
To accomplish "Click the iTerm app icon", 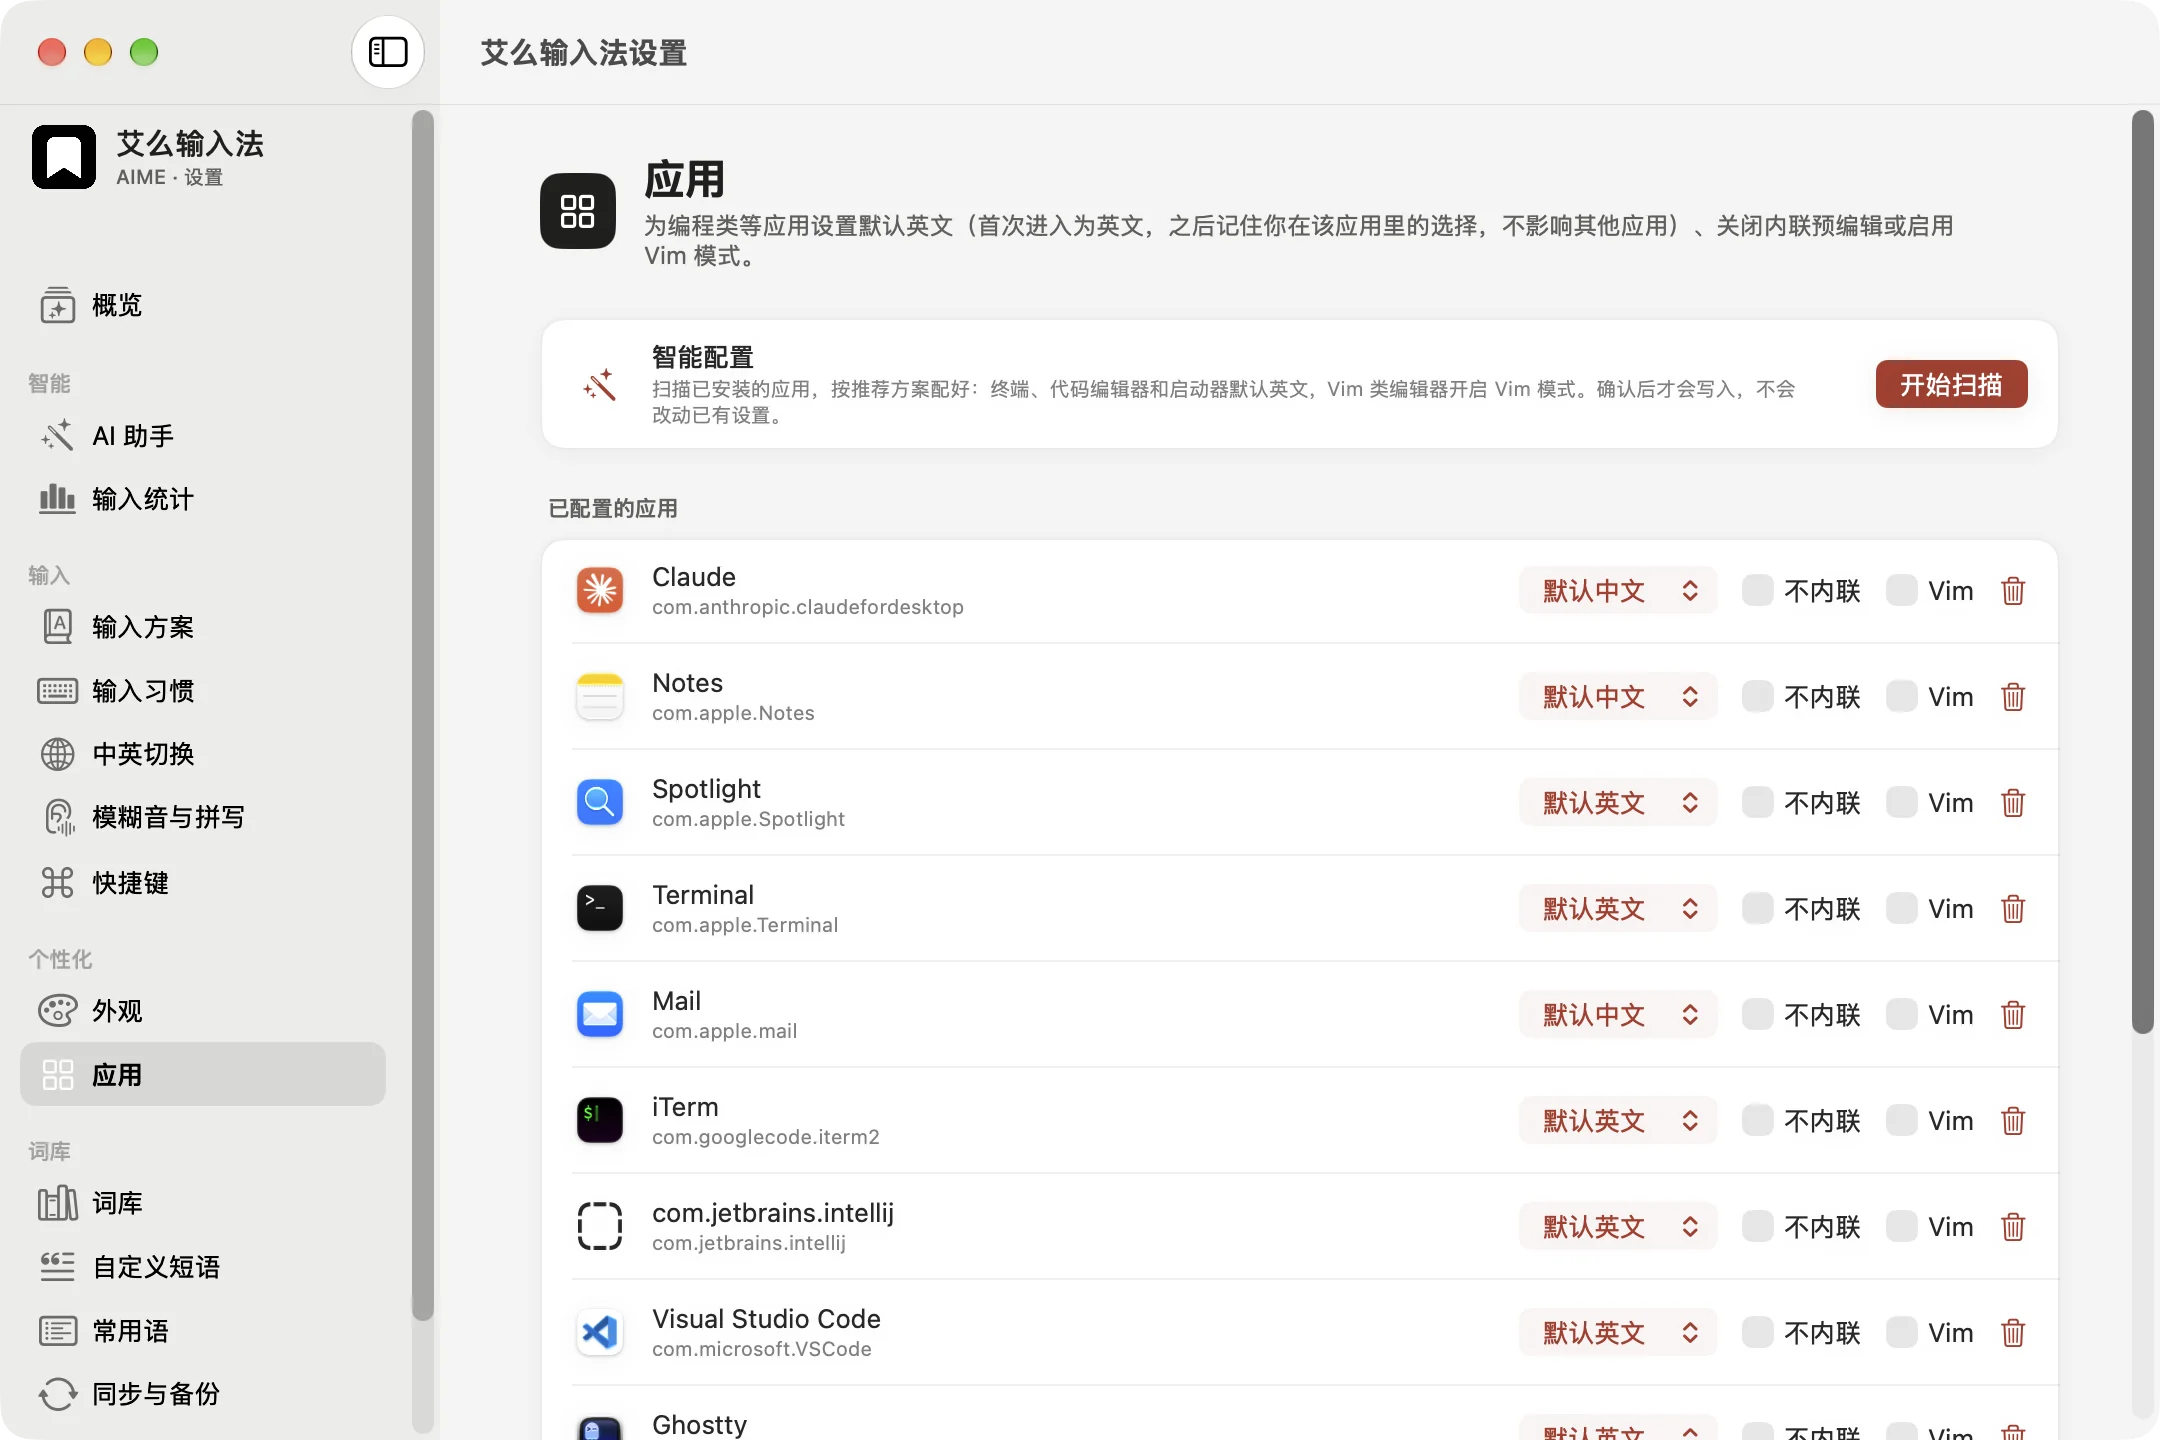I will (600, 1121).
